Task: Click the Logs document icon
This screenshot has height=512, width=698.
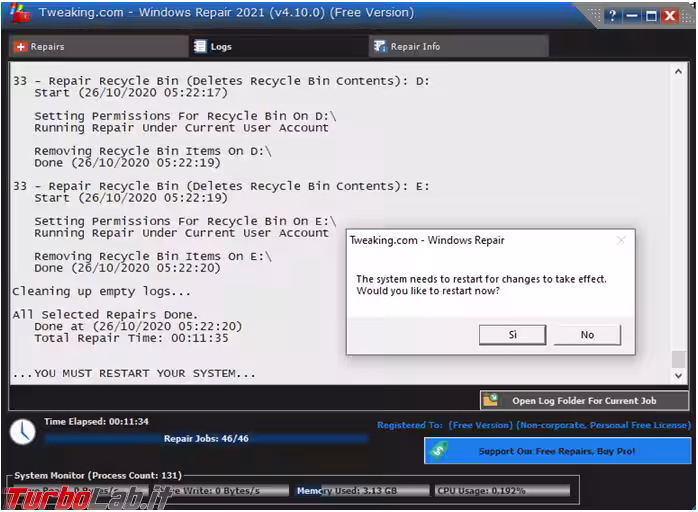Action: tap(200, 46)
